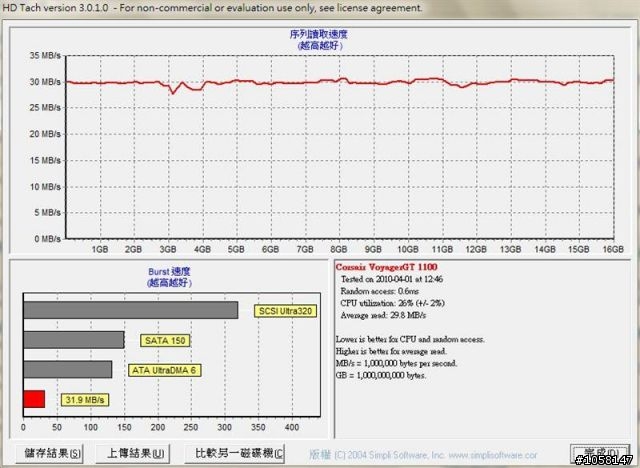Click the 1GB axis label
Screen dimensions: 640x468
click(100, 249)
